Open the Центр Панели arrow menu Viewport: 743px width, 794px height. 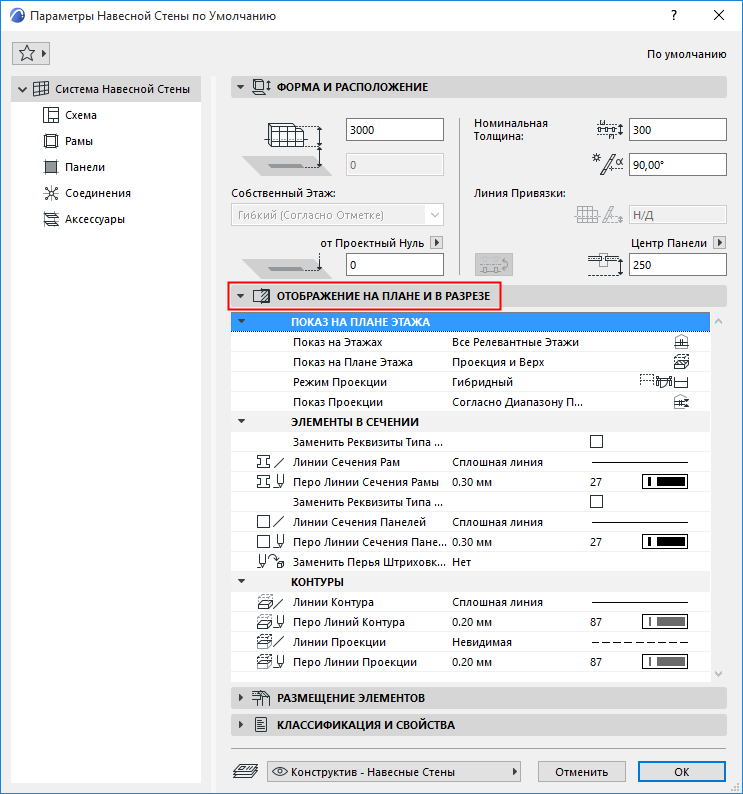click(719, 243)
